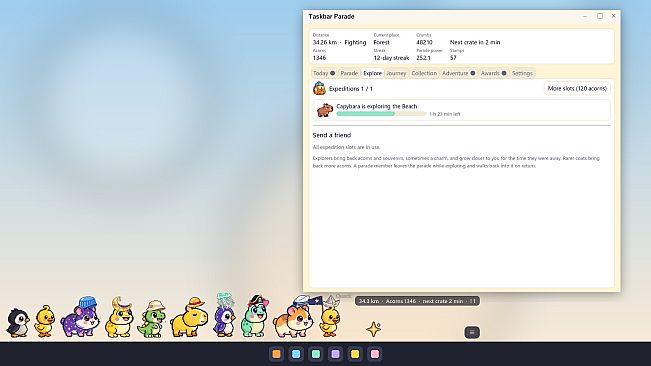Open the orange taskbar app
The image size is (651, 366).
pos(277,354)
